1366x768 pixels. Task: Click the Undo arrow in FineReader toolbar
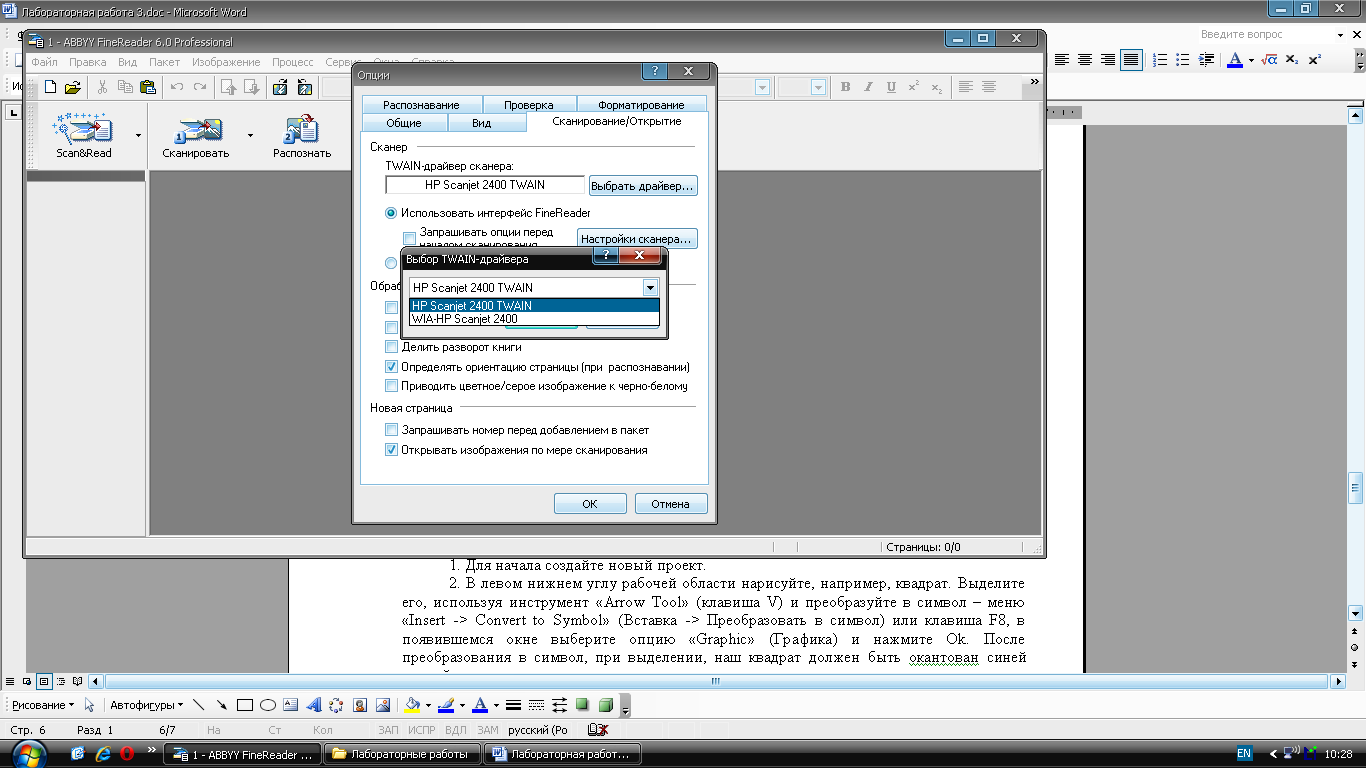click(x=177, y=87)
